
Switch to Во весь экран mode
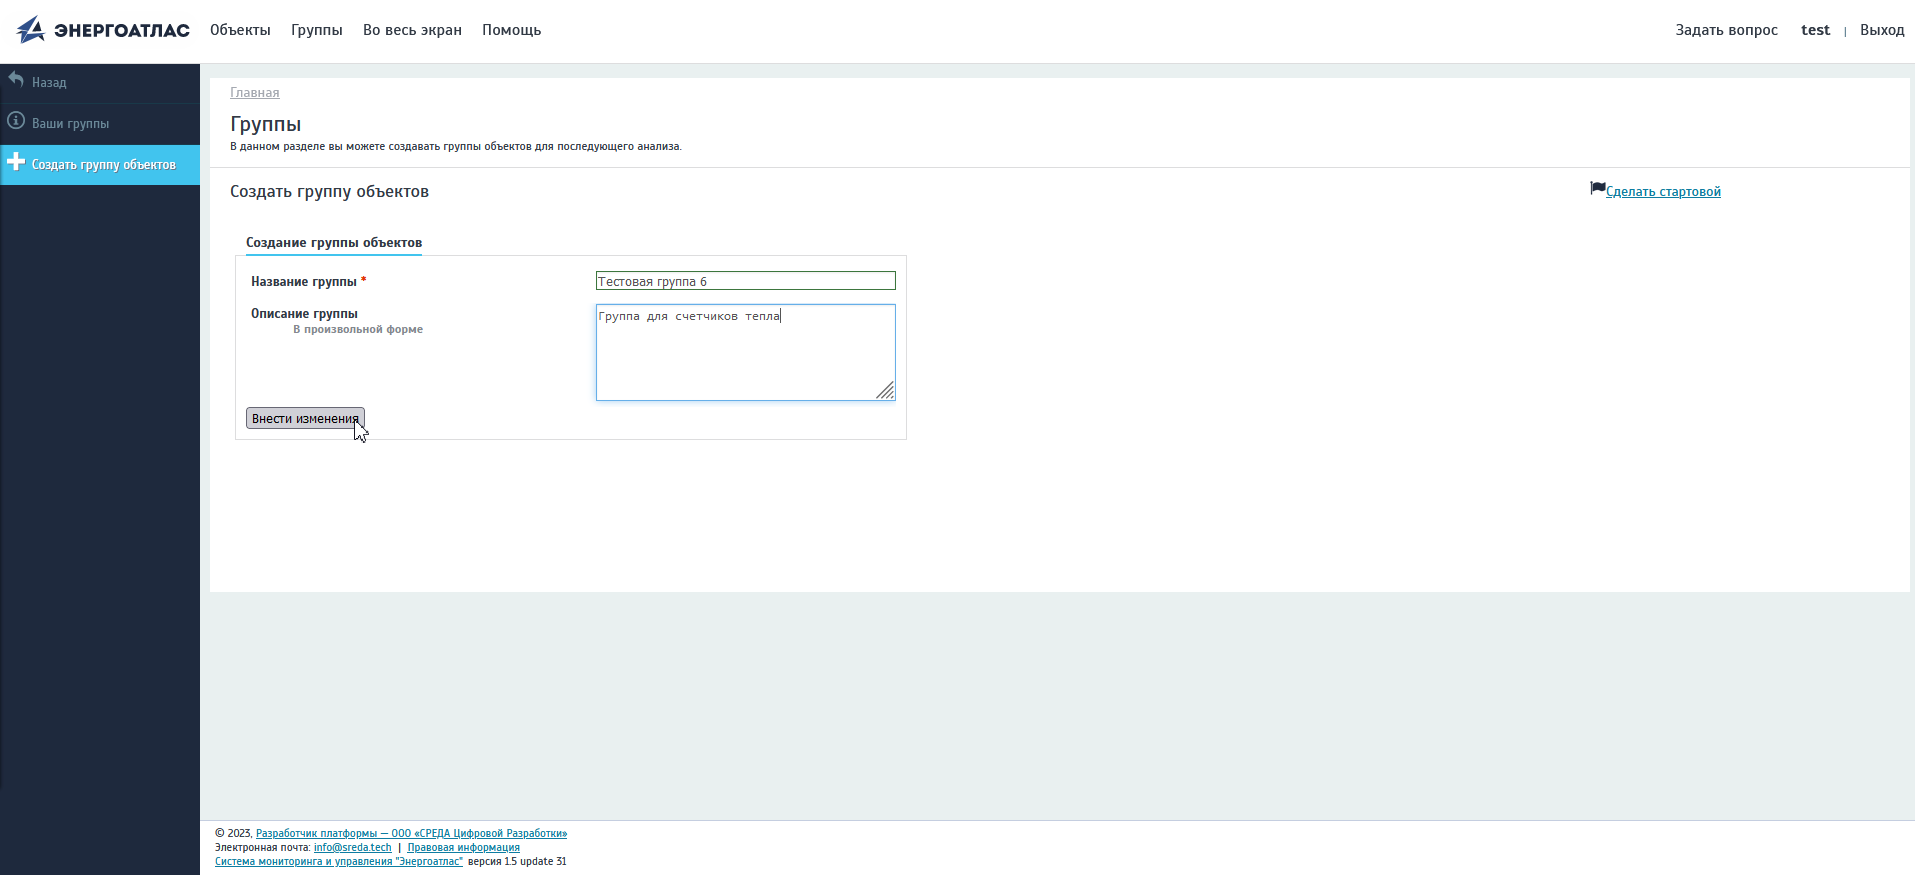click(412, 30)
